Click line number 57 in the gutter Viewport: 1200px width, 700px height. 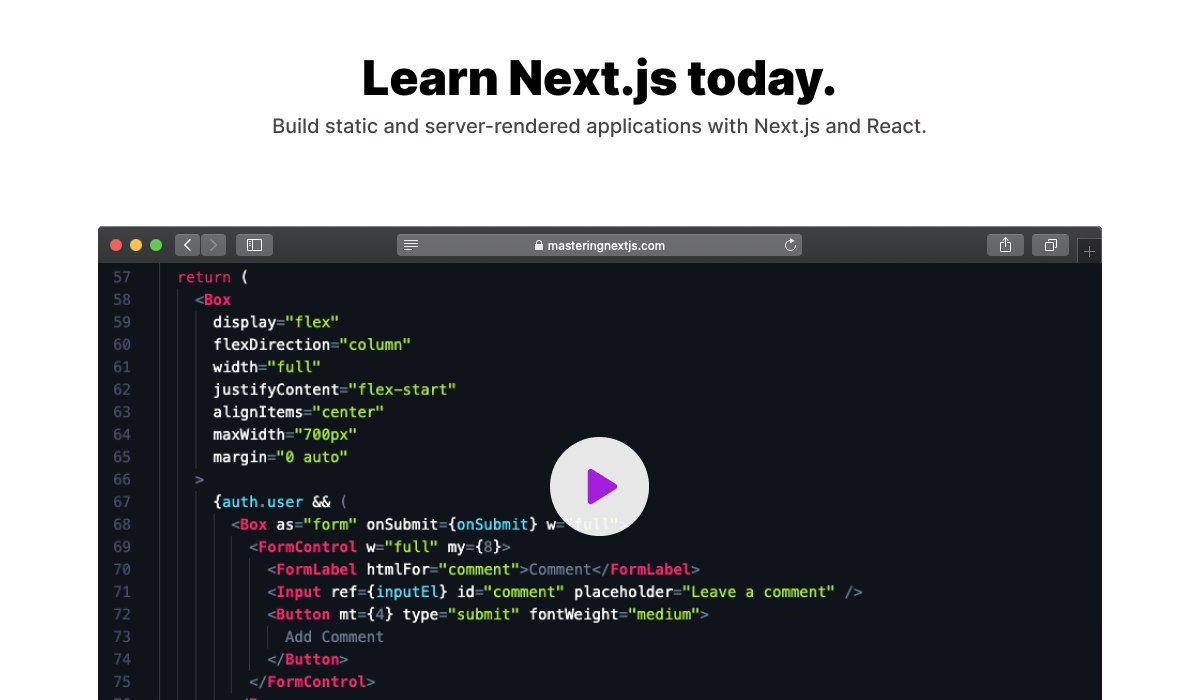pyautogui.click(x=122, y=277)
